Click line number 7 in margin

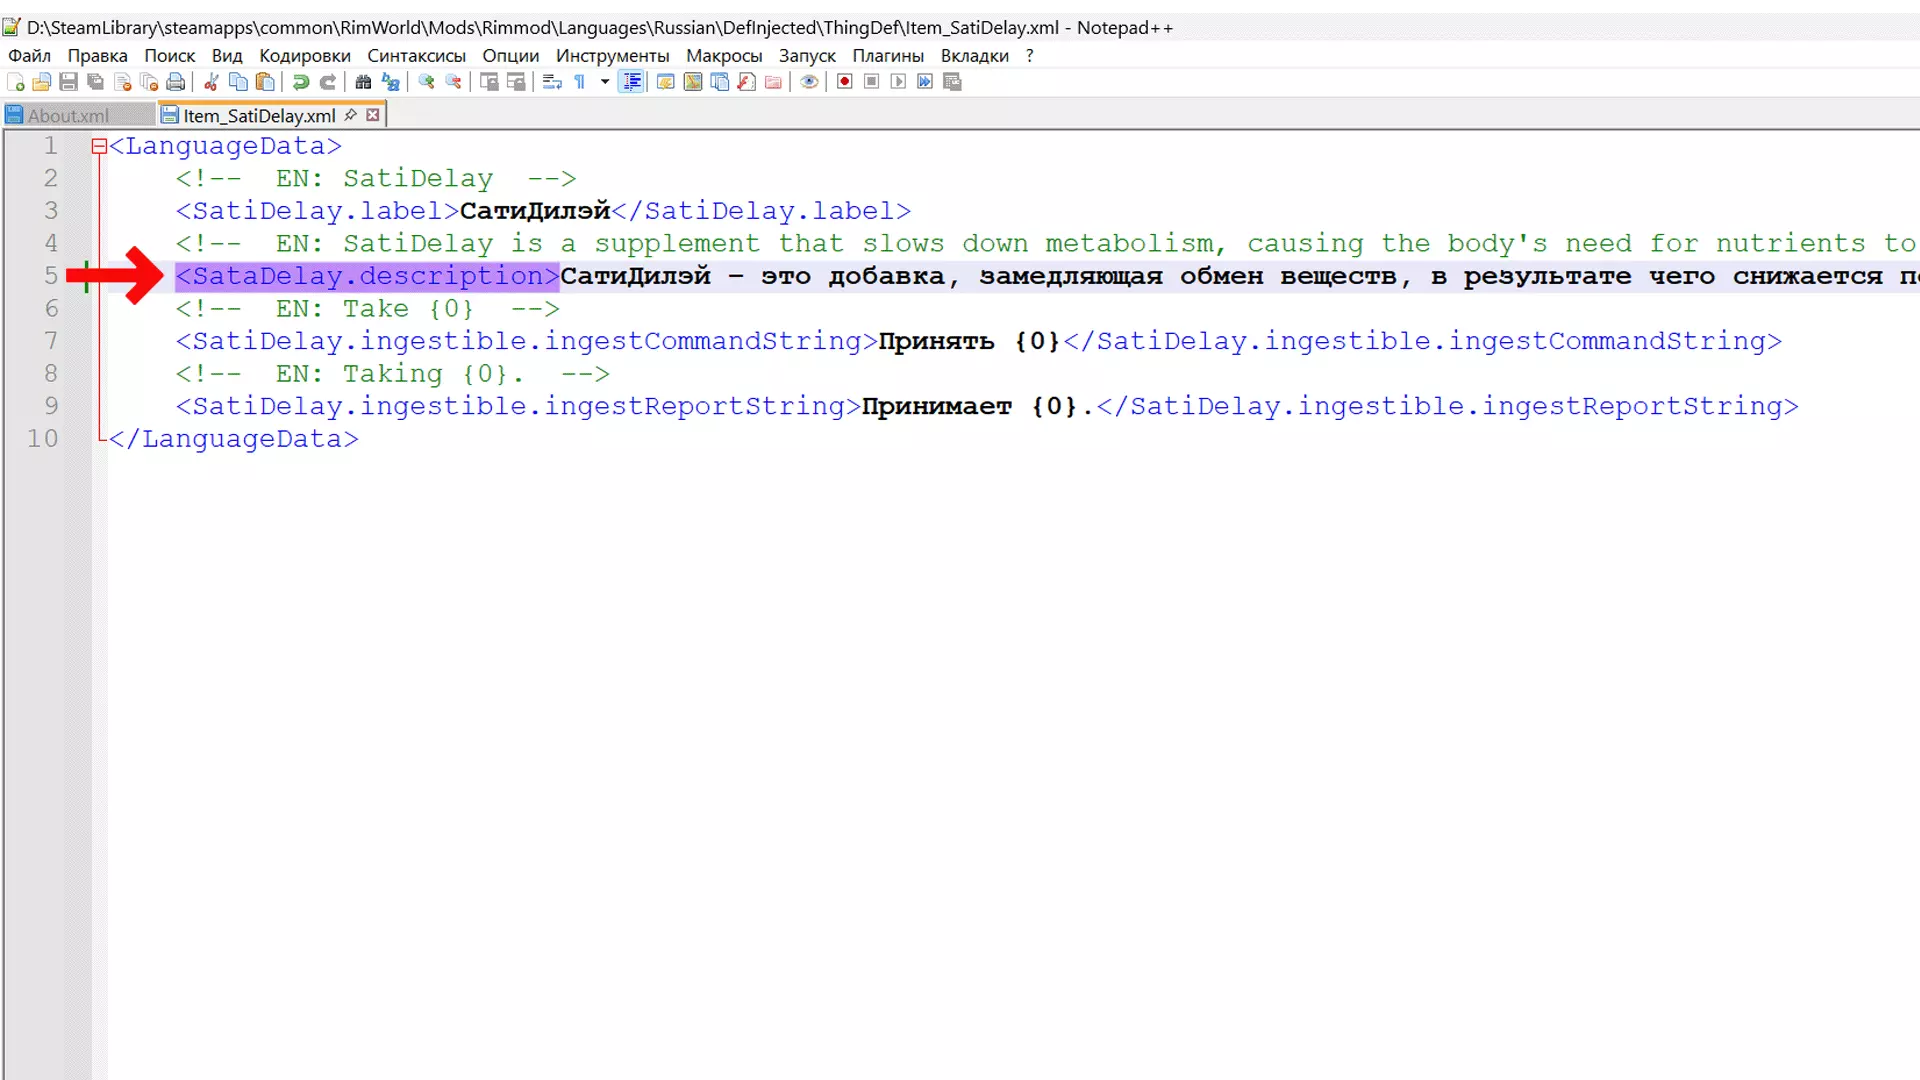tap(50, 341)
